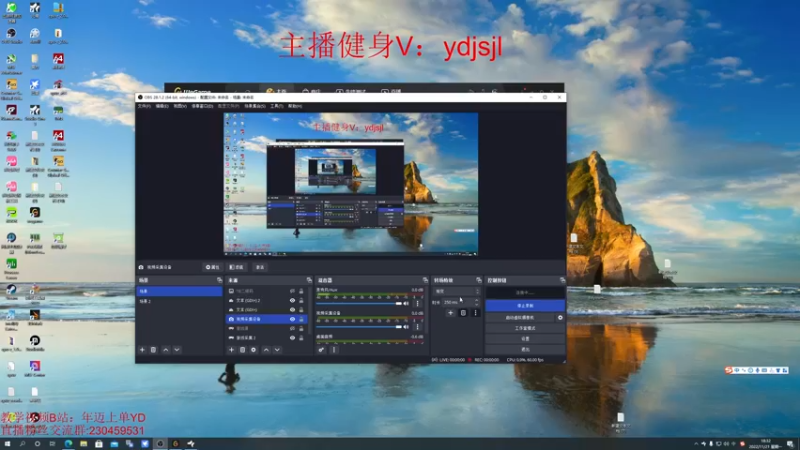Select the first scene in Scenes list
This screenshot has height=450, width=800.
(179, 291)
